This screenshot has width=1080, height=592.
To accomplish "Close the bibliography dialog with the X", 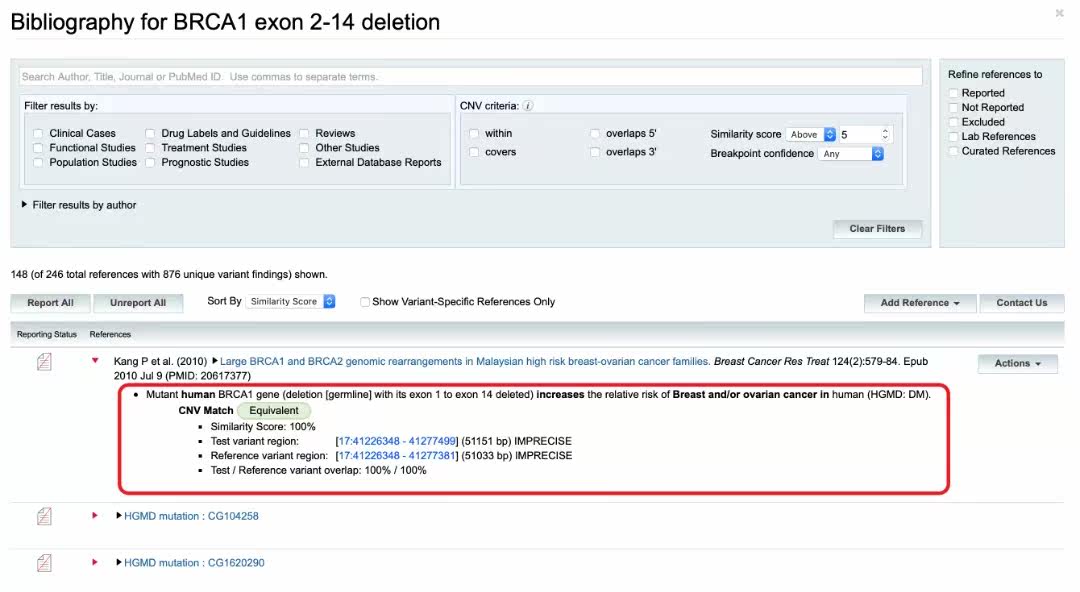I will 1059,13.
